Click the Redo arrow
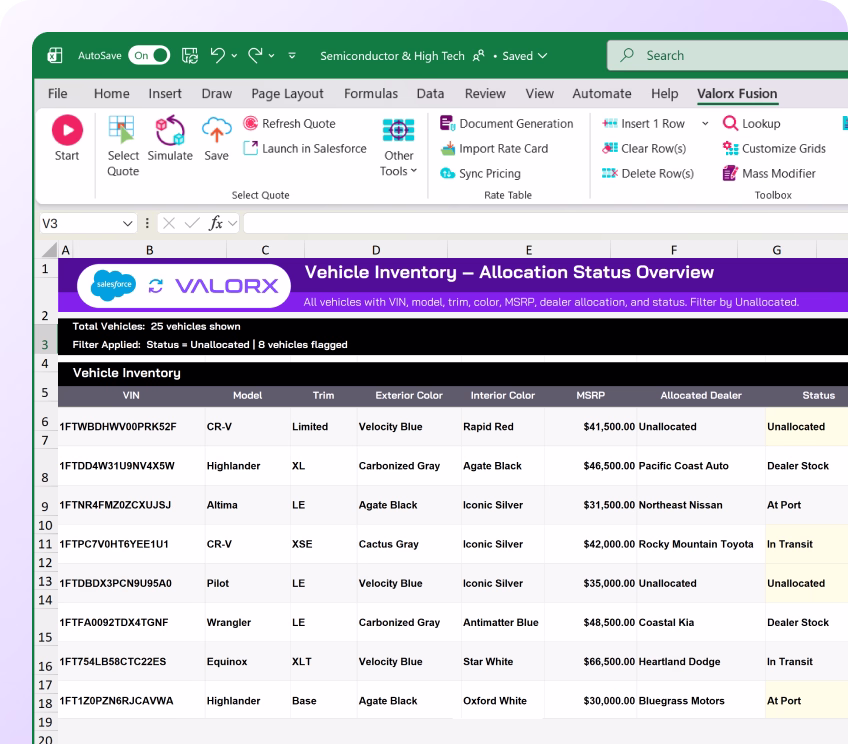The height and width of the screenshot is (744, 848). pos(255,55)
